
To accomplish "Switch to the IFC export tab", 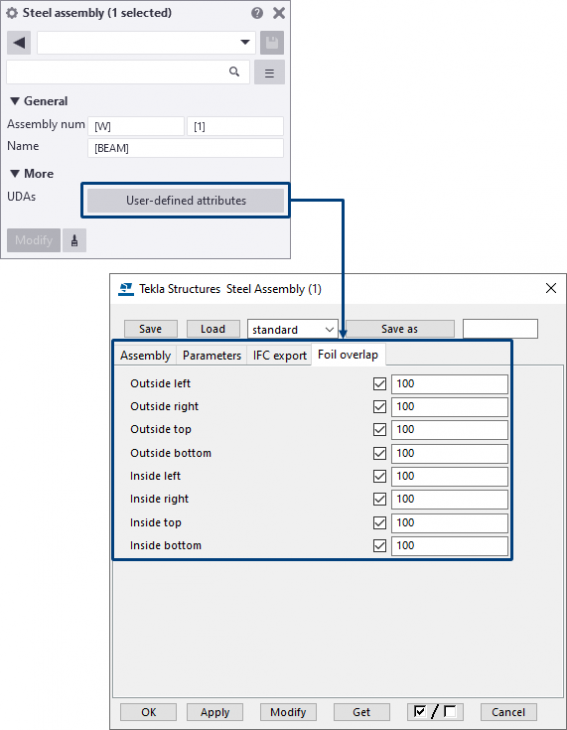I will pos(279,356).
